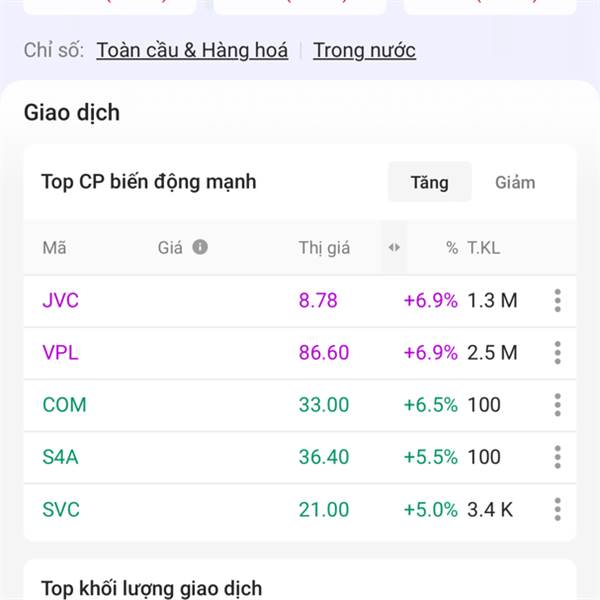Open the three-dot menu for JVC
The width and height of the screenshot is (600, 600).
point(557,300)
